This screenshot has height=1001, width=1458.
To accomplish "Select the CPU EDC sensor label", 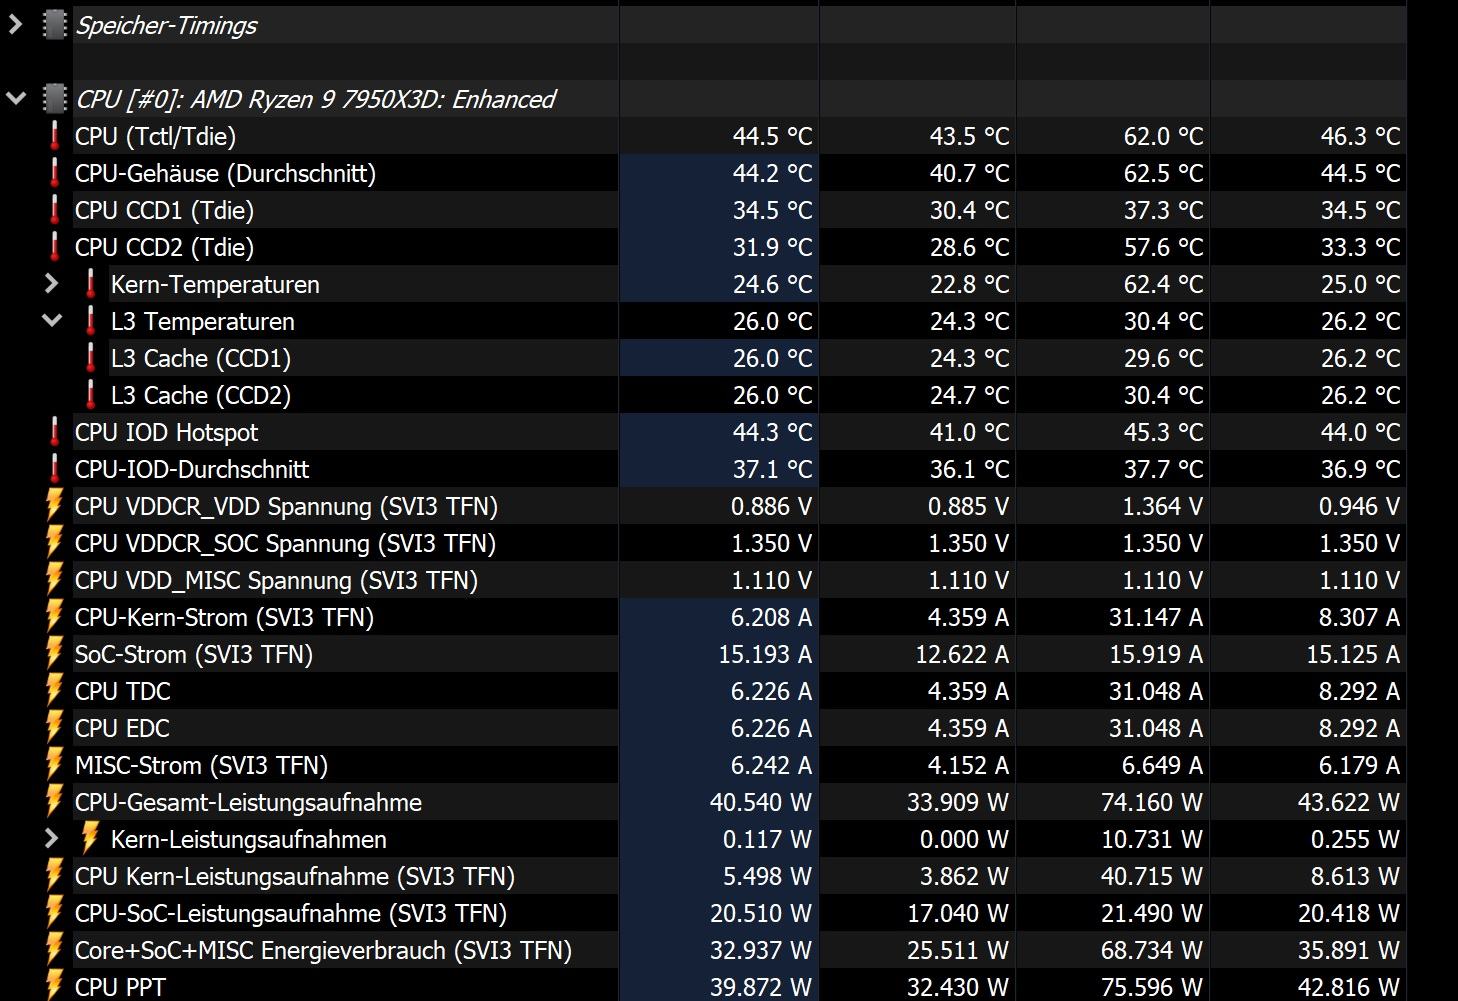I will [122, 728].
